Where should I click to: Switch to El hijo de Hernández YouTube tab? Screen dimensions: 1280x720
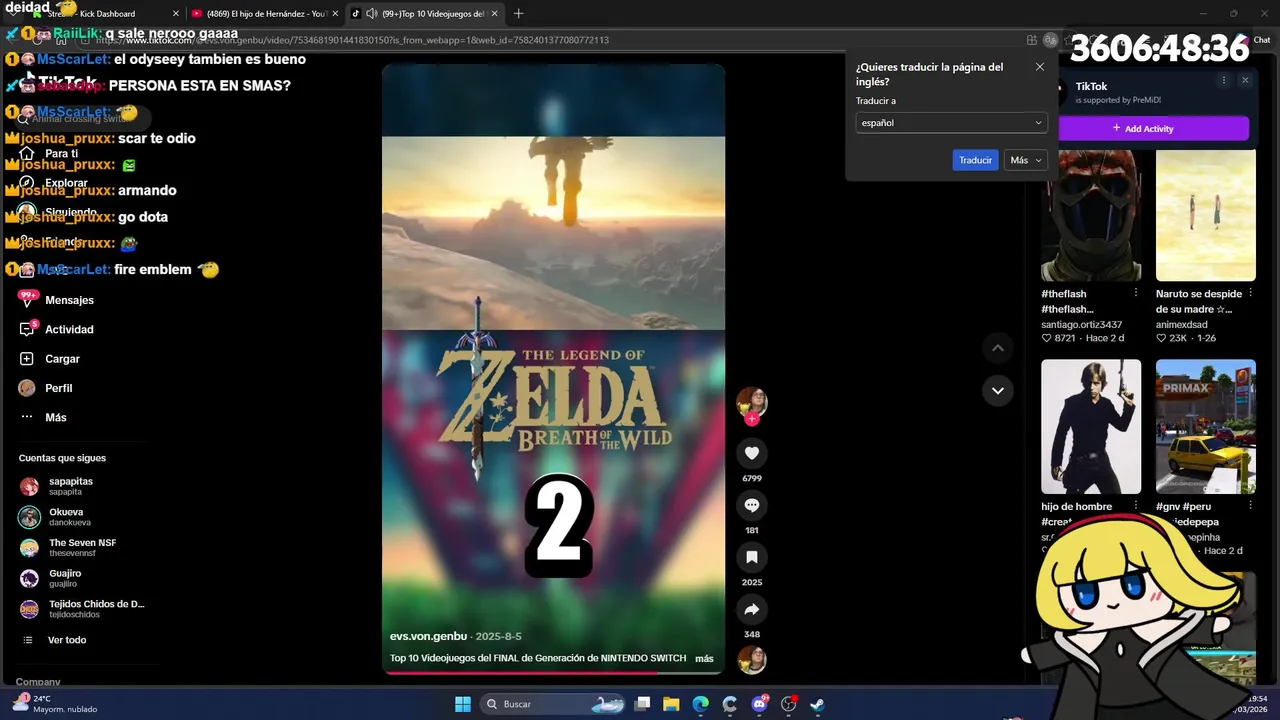pyautogui.click(x=265, y=14)
